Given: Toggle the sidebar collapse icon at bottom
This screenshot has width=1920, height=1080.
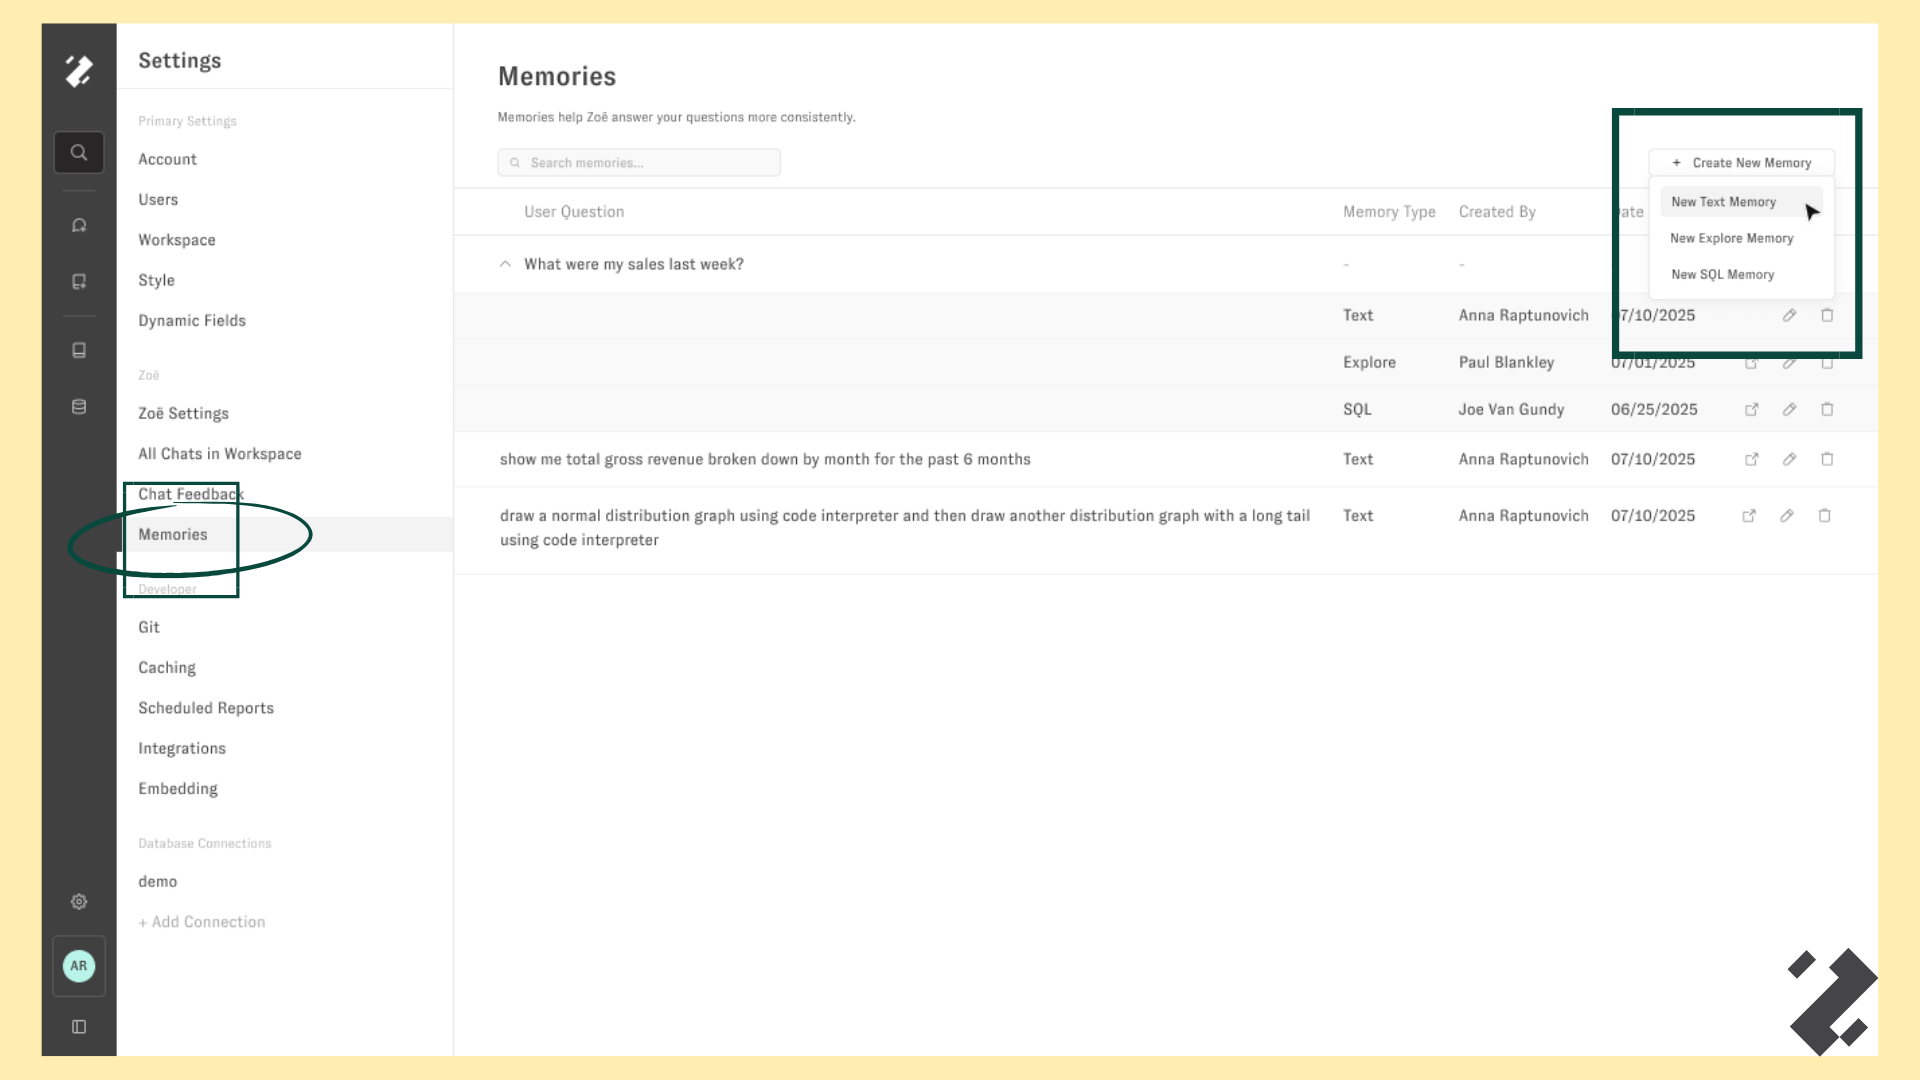Looking at the screenshot, I should (79, 1027).
